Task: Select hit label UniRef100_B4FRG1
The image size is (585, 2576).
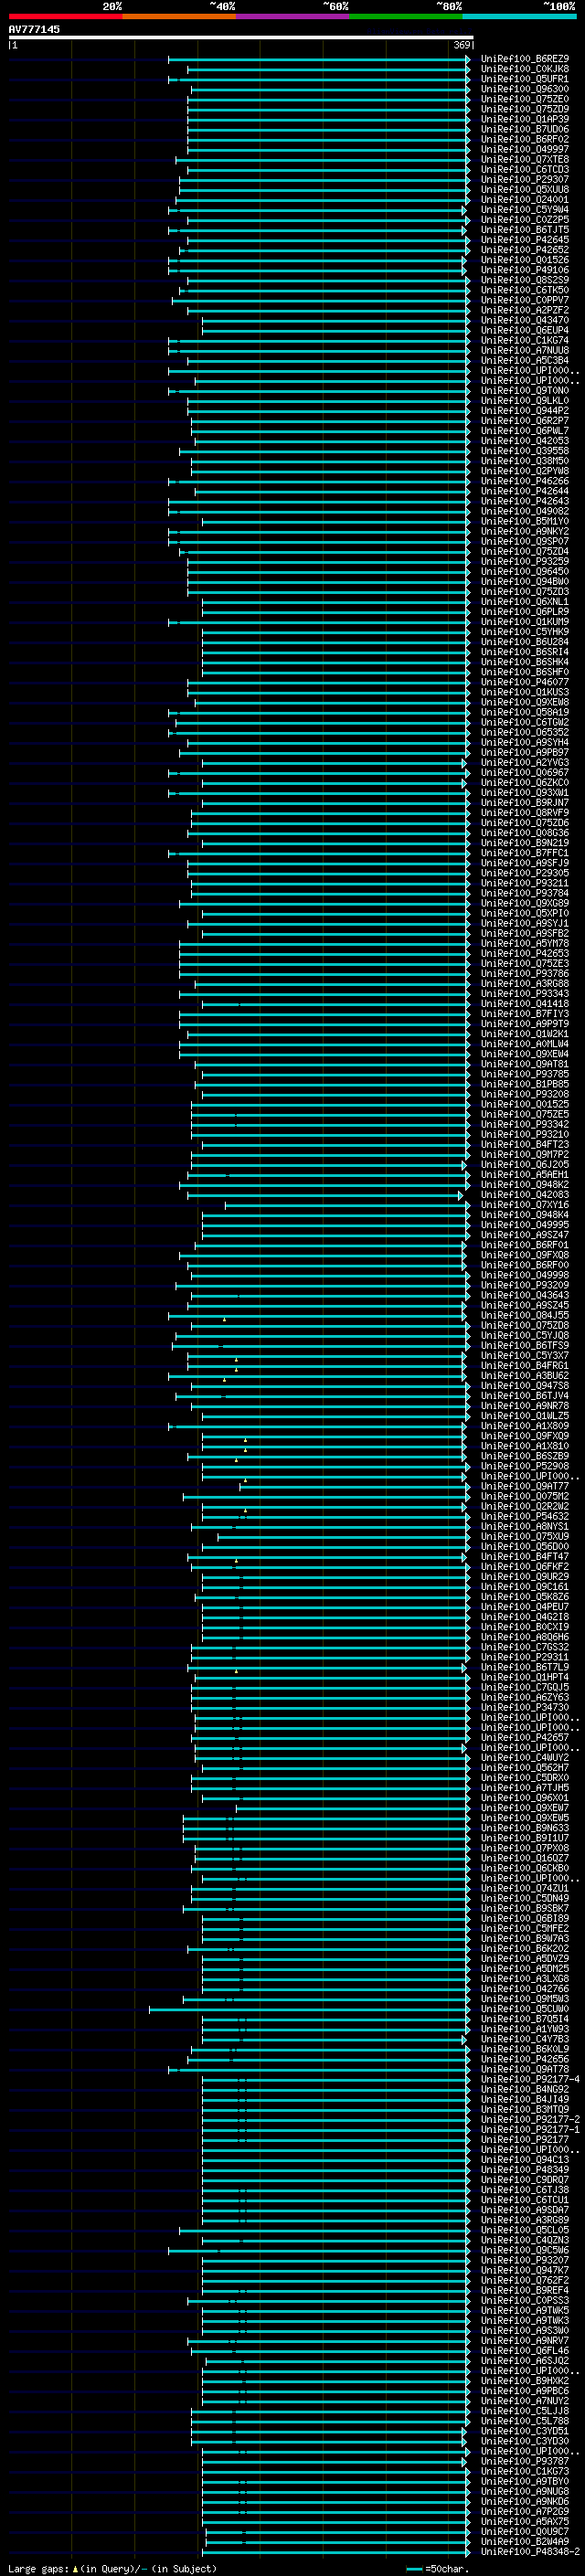Action: tap(525, 1366)
